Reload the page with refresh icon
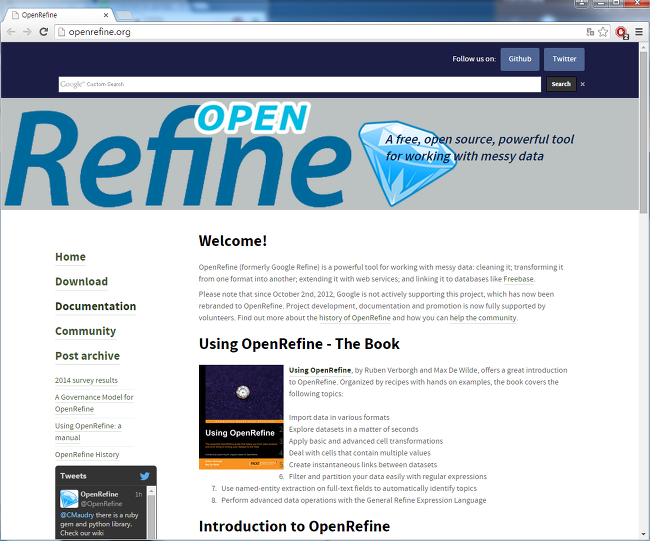Screen dimensions: 650x541 [x=44, y=32]
